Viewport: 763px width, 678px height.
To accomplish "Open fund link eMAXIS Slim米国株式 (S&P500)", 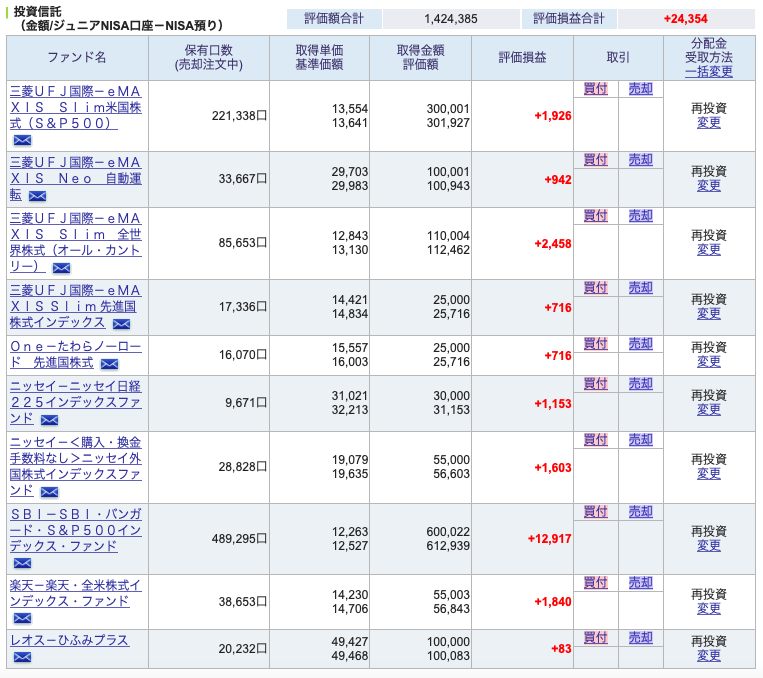I will pos(75,107).
